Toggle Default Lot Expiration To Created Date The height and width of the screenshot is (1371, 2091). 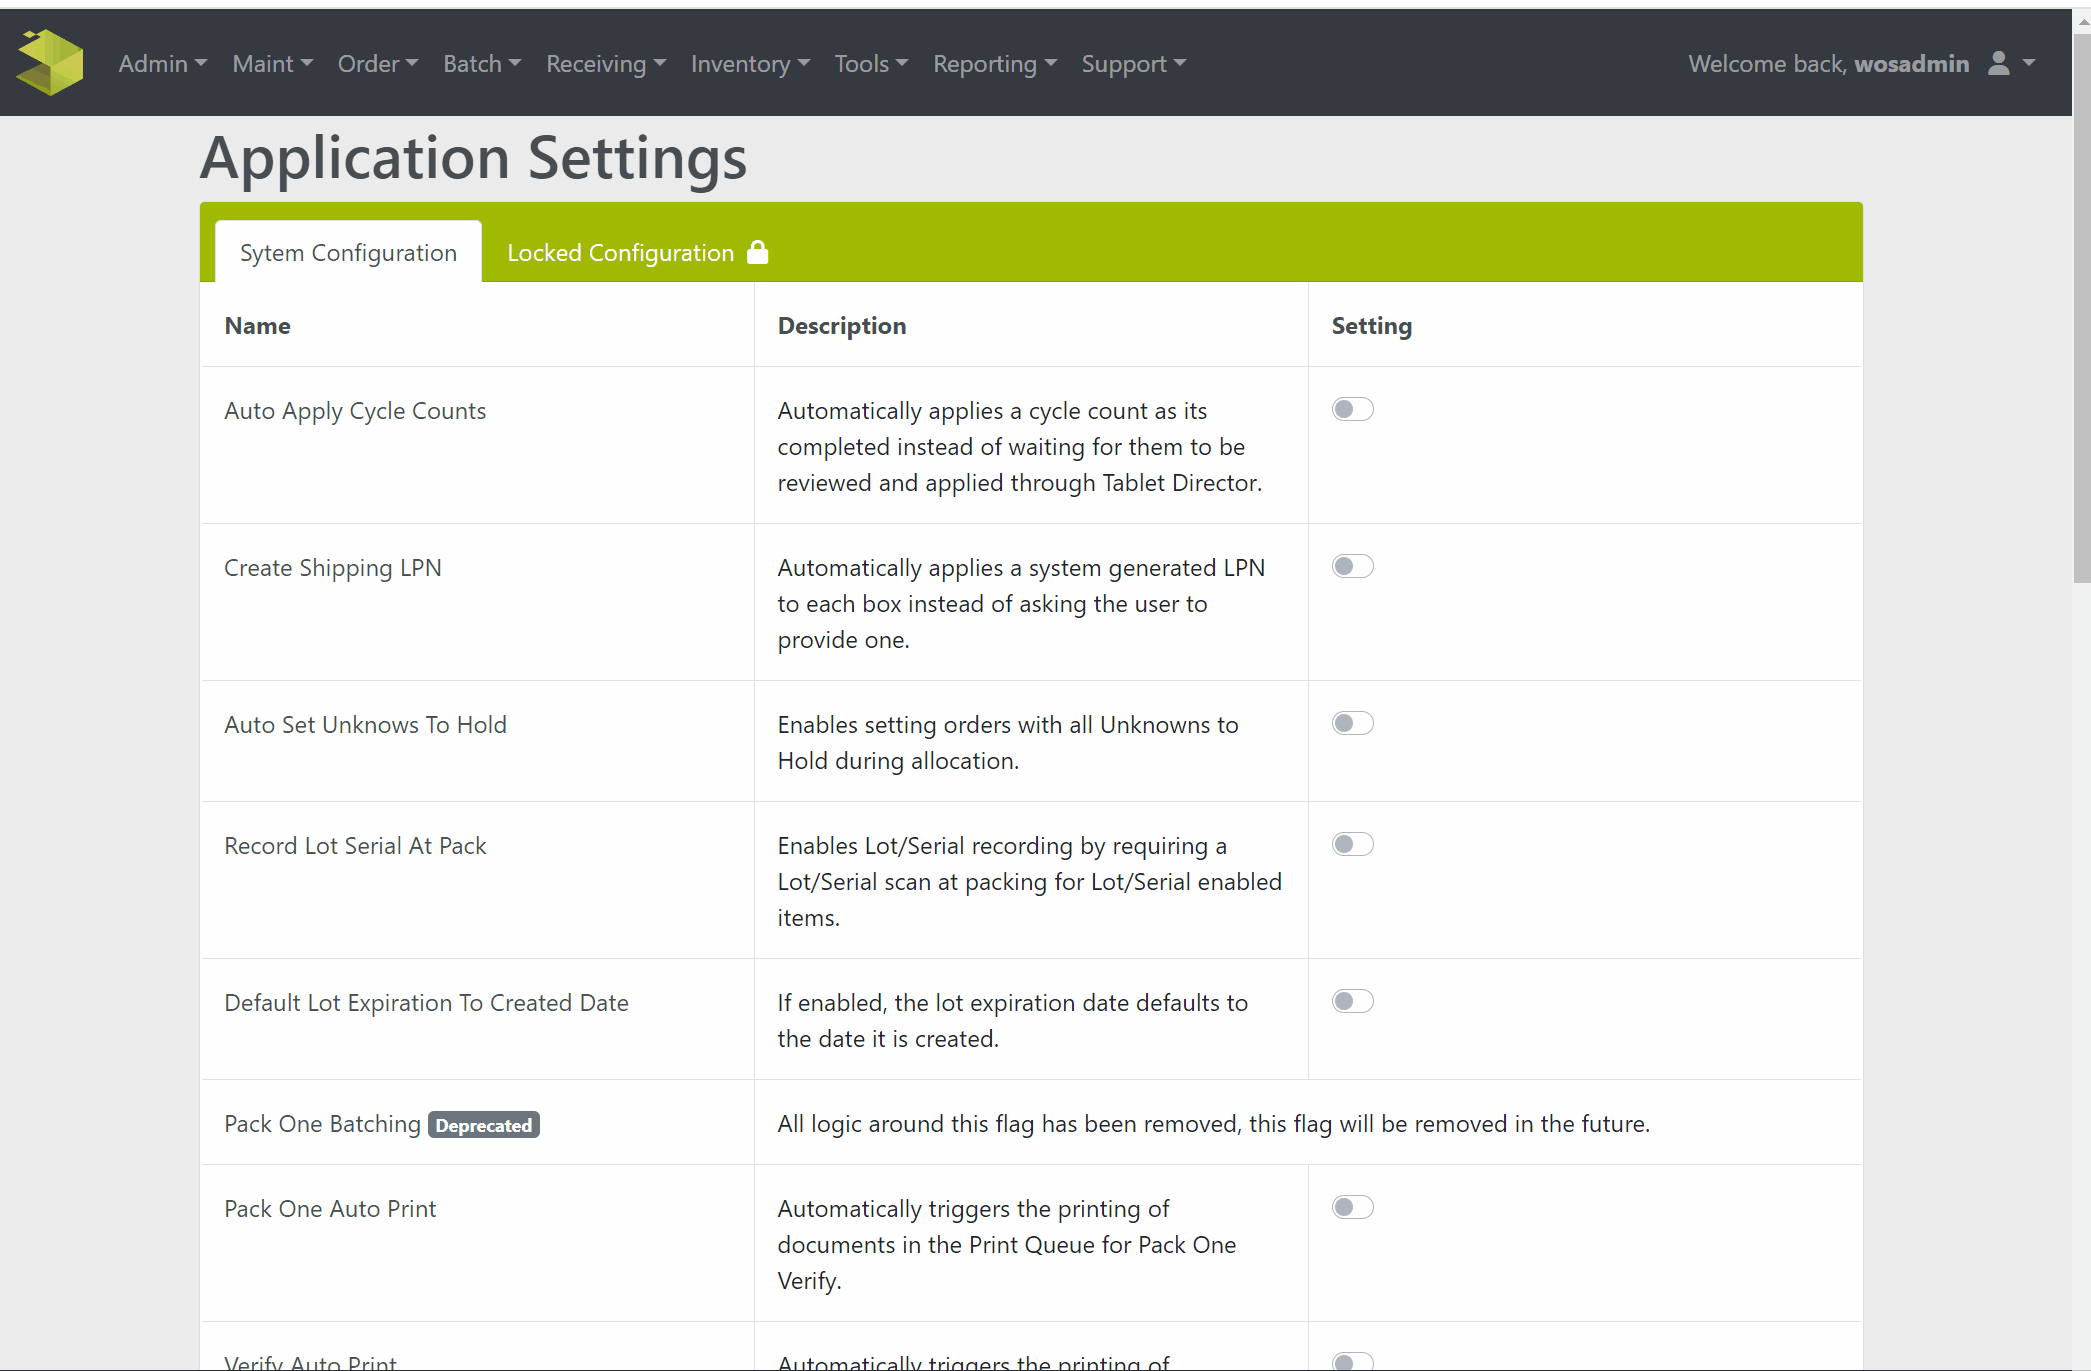tap(1352, 1001)
